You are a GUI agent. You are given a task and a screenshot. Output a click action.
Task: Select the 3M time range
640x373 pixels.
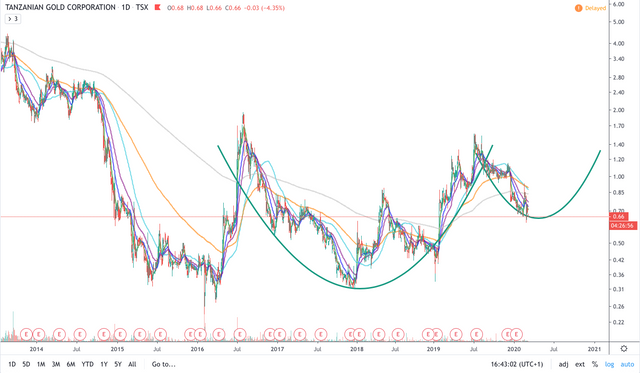56,364
